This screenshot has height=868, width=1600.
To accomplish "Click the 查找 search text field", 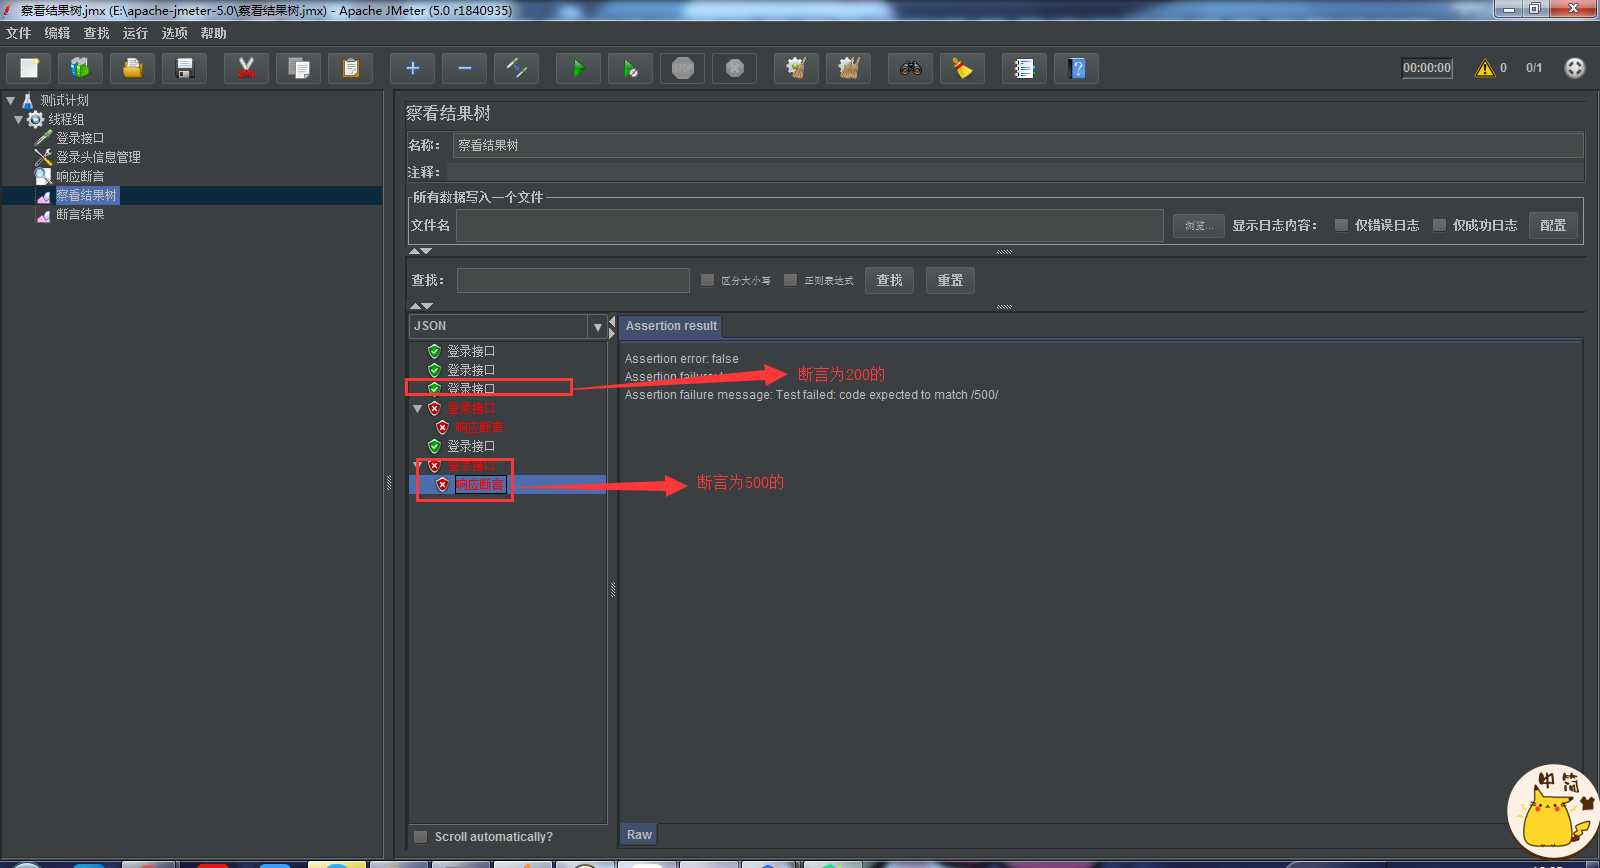I will (573, 280).
